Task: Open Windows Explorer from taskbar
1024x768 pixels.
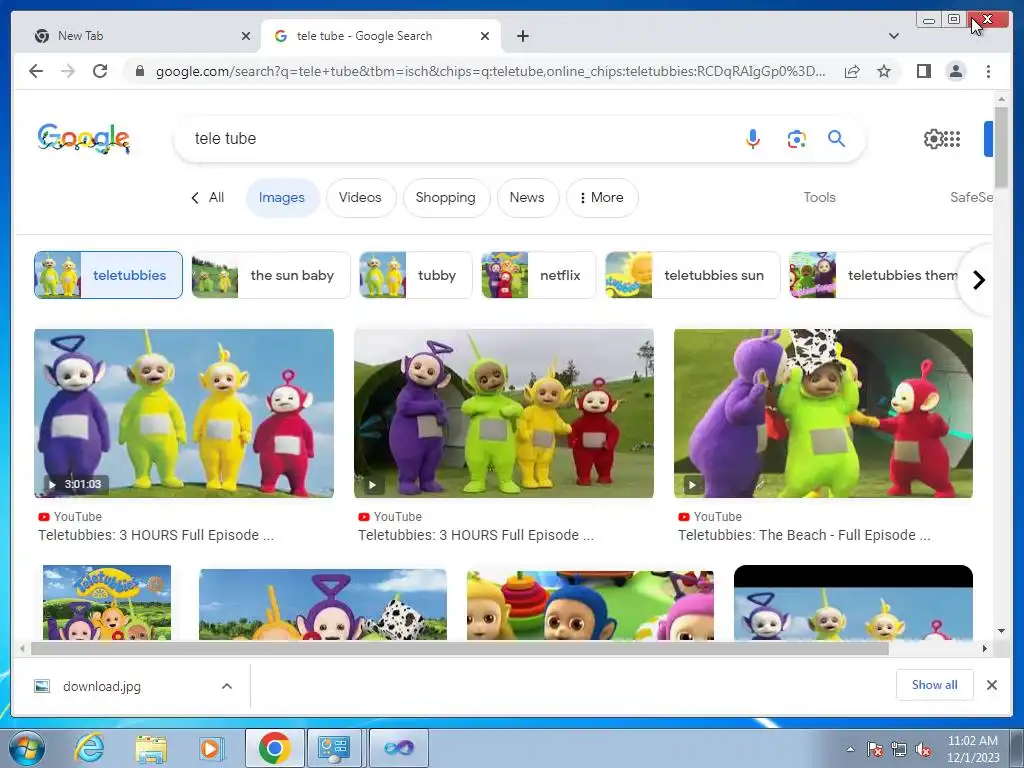Action: (x=151, y=748)
